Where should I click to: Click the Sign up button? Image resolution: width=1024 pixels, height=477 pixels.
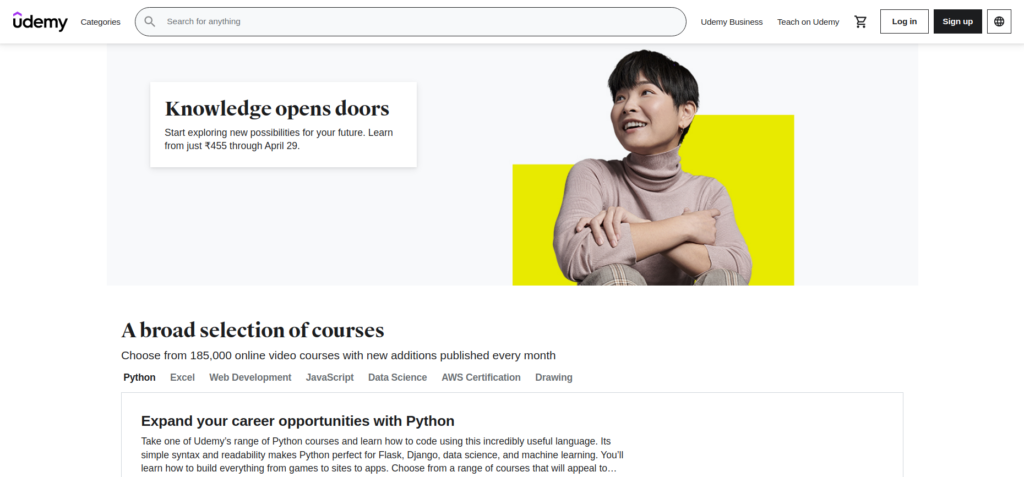[957, 22]
